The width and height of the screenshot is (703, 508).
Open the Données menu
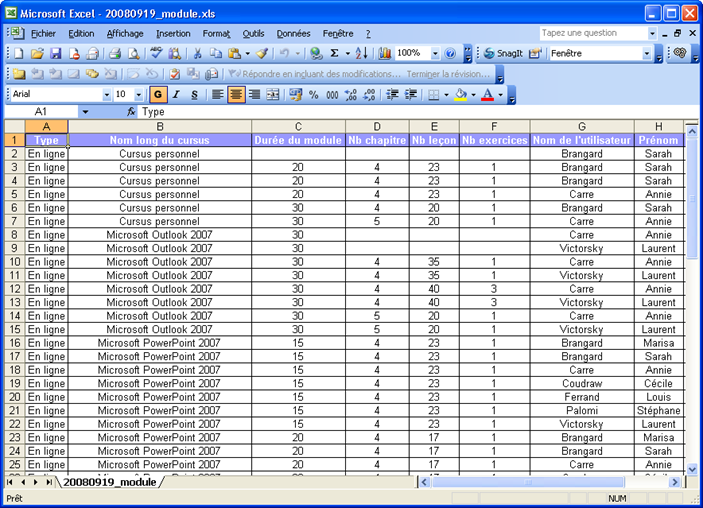click(293, 33)
